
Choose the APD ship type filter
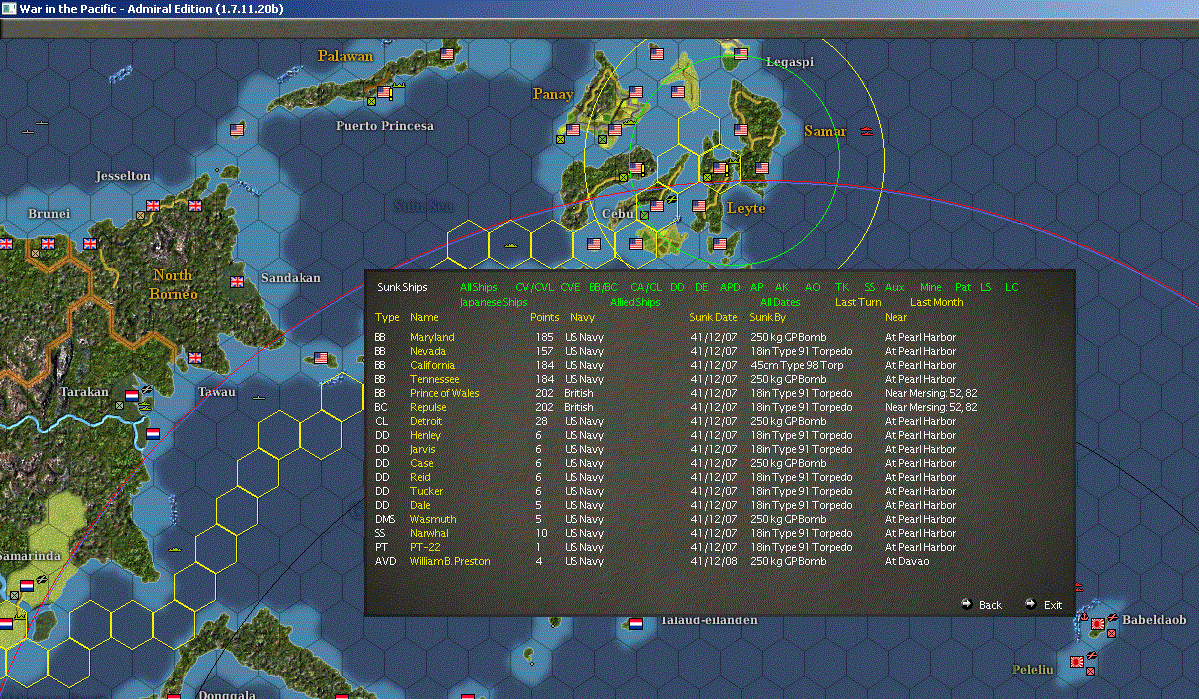coord(730,288)
